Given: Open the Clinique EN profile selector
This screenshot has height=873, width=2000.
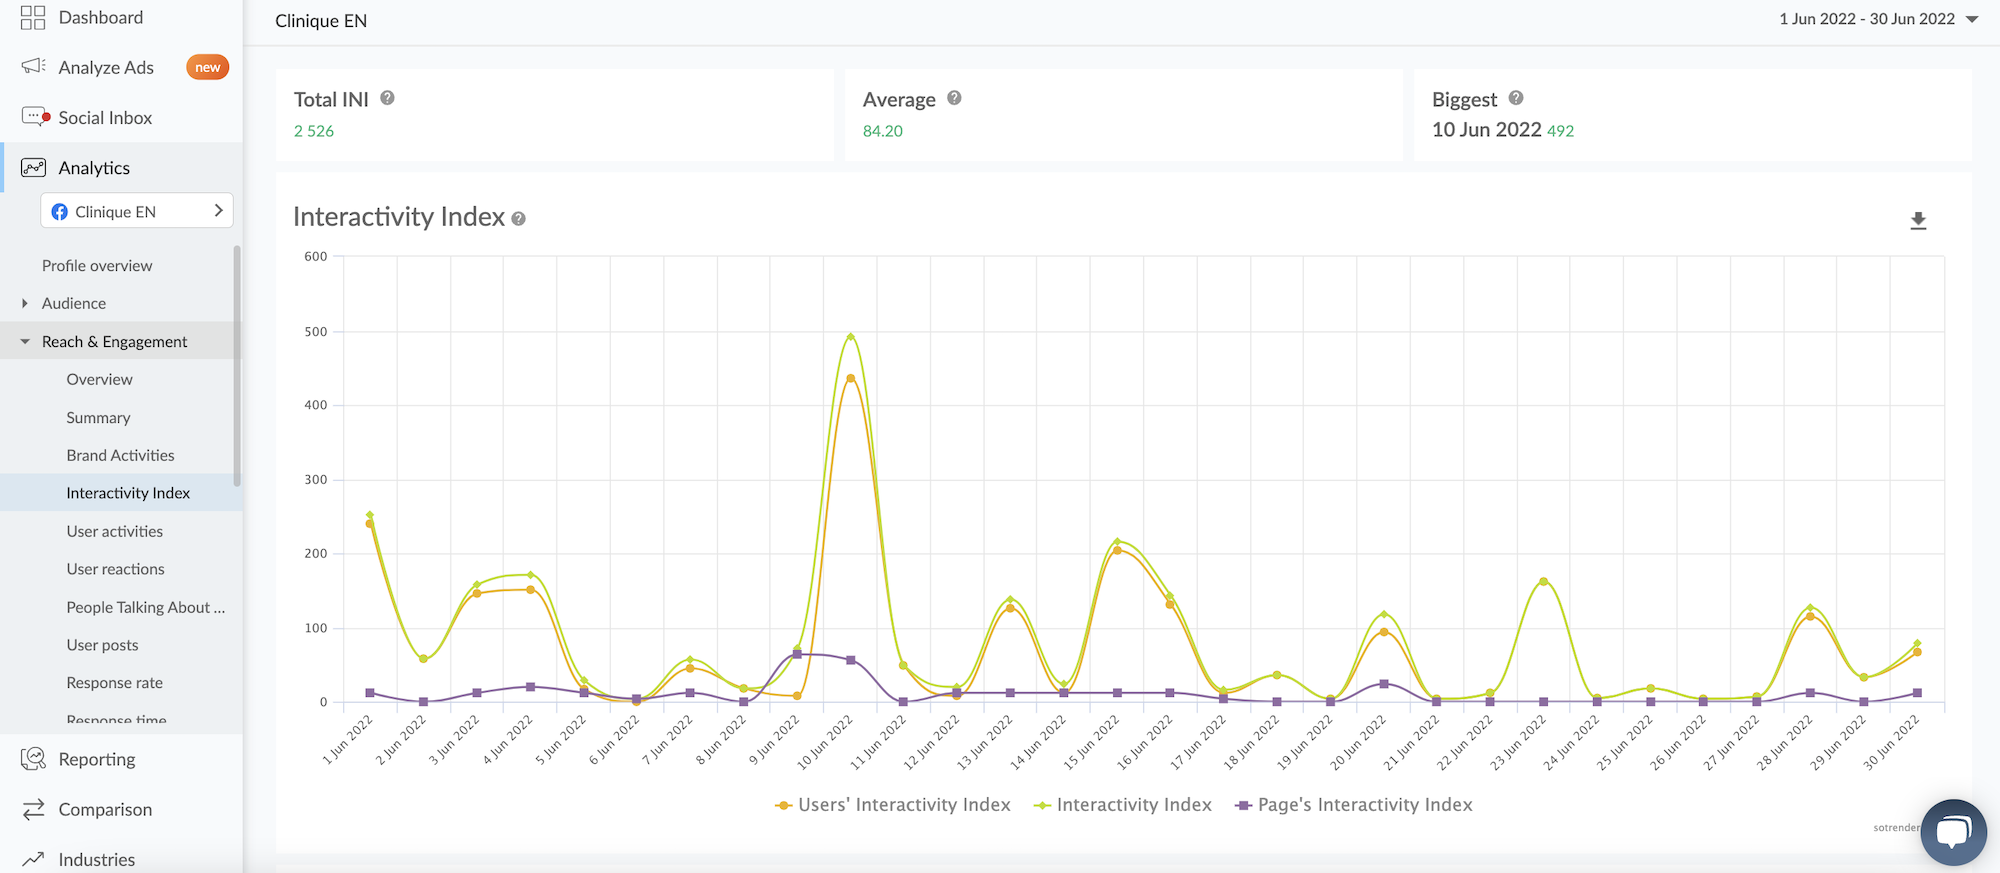Looking at the screenshot, I should coord(137,211).
